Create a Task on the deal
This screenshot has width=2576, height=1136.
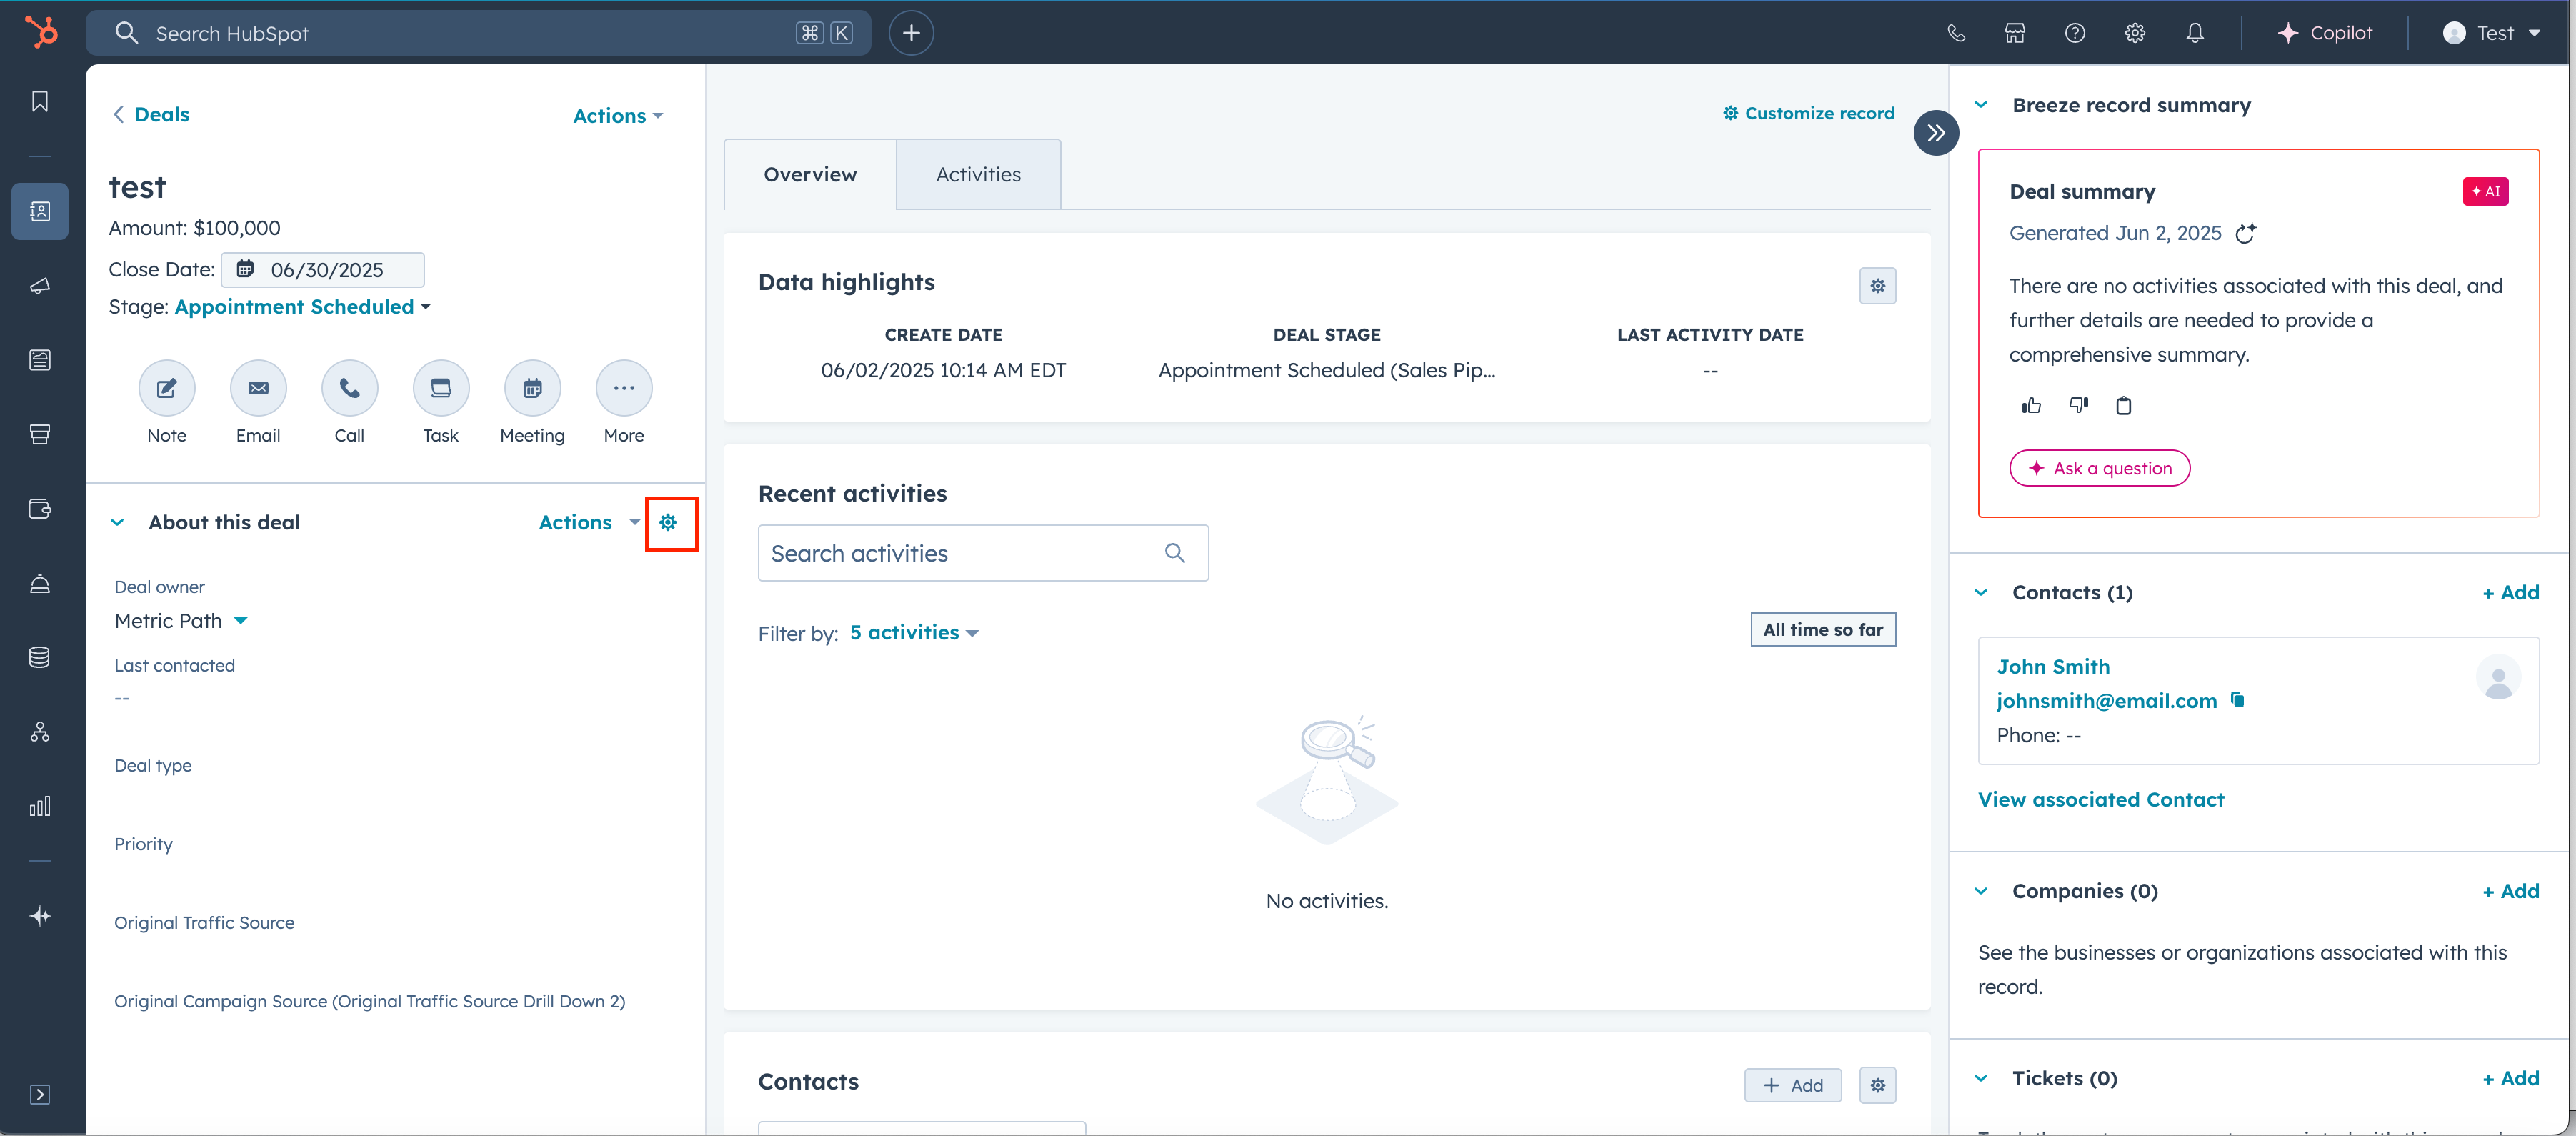coord(441,388)
